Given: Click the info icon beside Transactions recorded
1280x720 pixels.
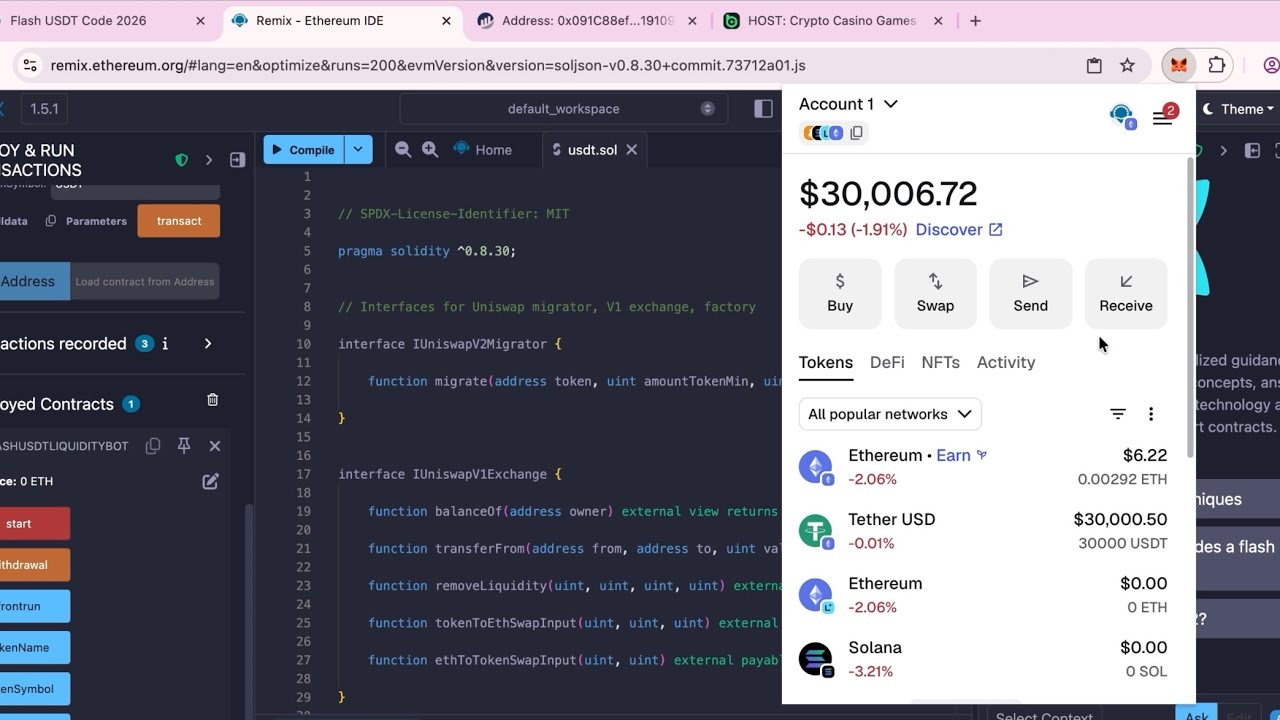Looking at the screenshot, I should click(165, 344).
